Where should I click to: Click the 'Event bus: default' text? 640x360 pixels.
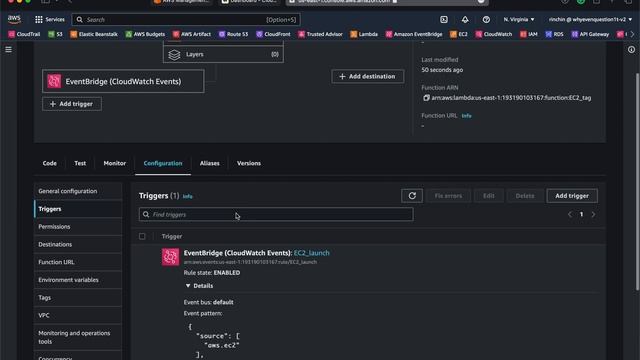(209, 302)
